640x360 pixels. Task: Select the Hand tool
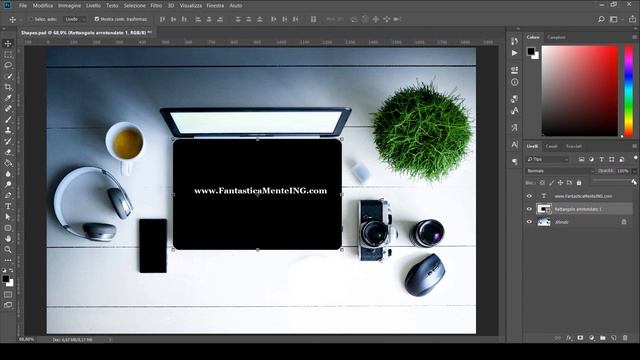[8, 238]
